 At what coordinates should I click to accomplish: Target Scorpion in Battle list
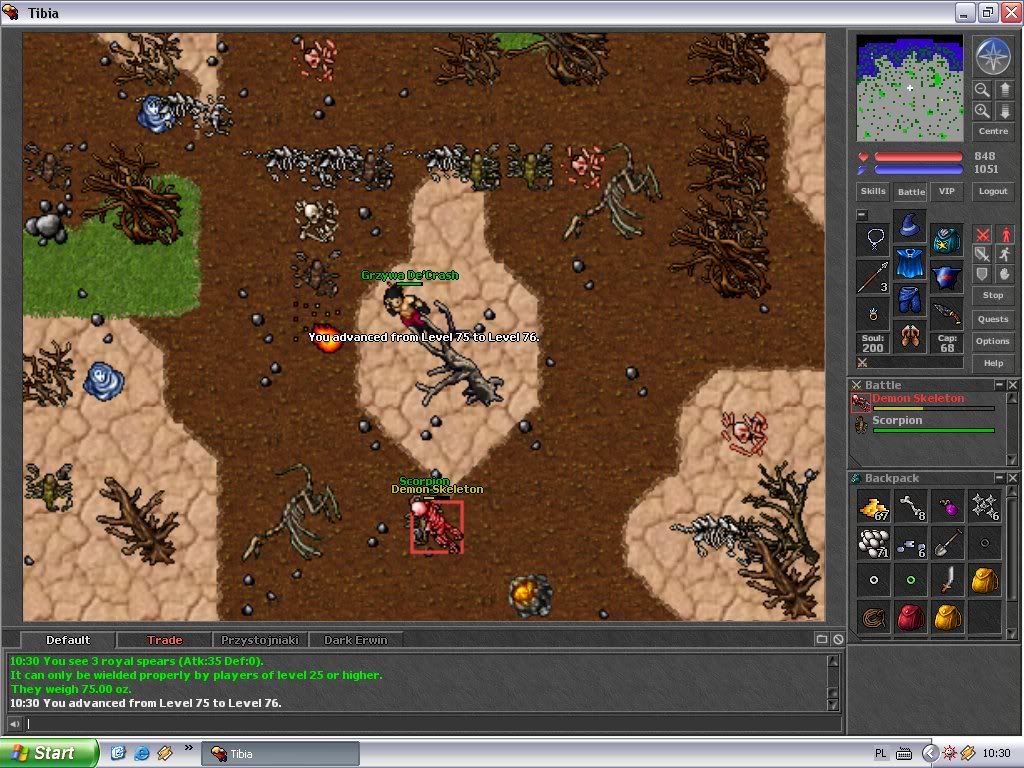(923, 424)
